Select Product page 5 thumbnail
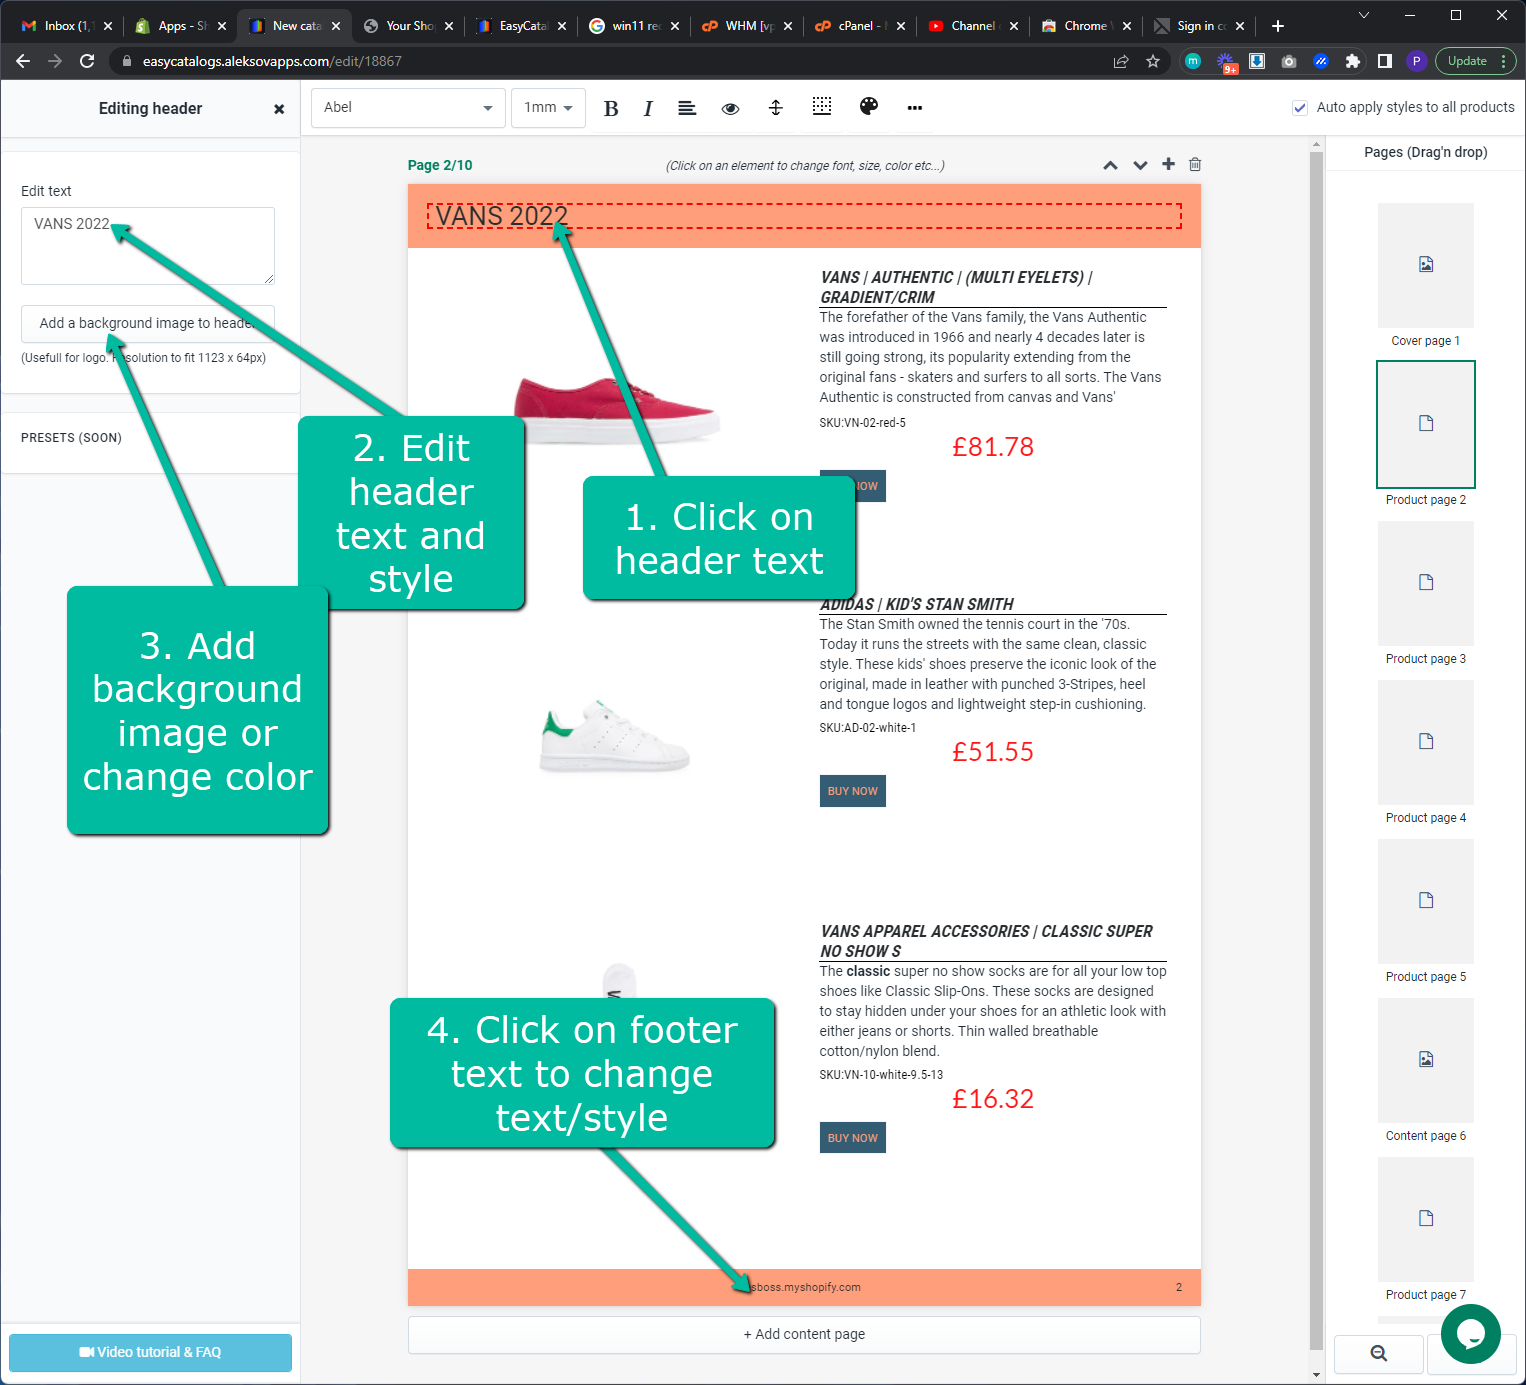 [1426, 901]
